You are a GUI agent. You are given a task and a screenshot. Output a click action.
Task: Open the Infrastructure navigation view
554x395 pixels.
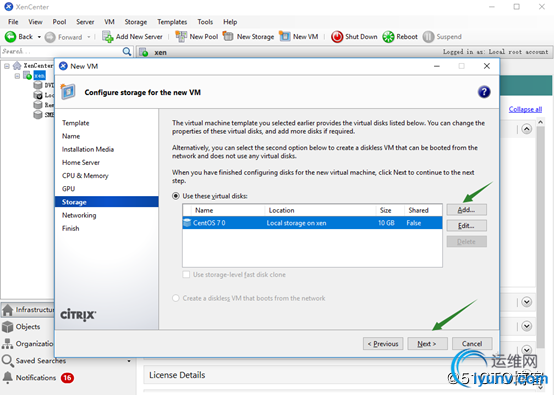(28, 310)
